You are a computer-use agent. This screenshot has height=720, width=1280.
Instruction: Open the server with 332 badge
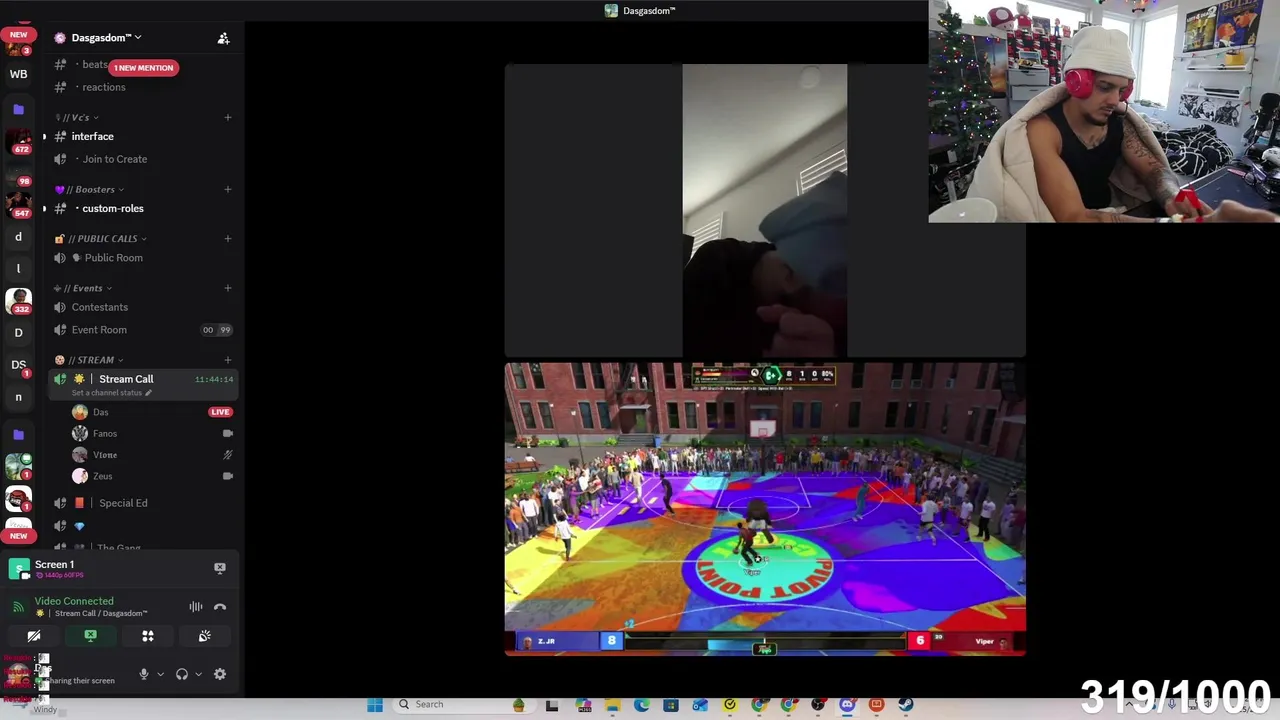(18, 300)
